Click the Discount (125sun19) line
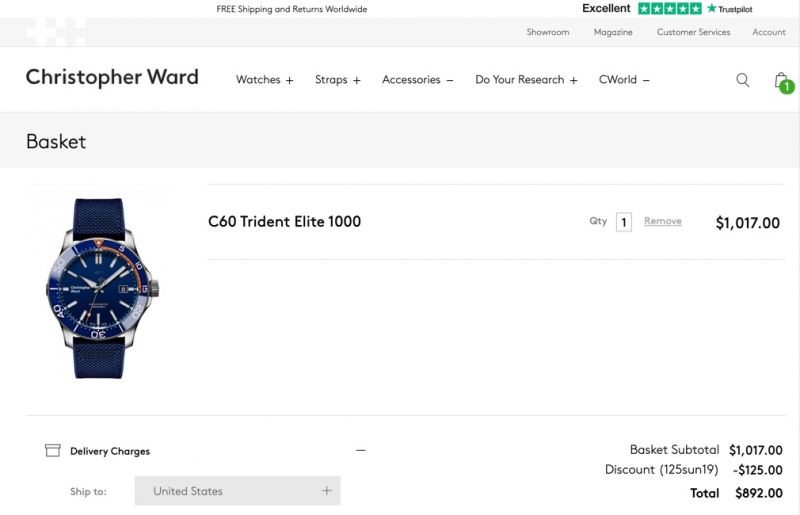 [661, 470]
